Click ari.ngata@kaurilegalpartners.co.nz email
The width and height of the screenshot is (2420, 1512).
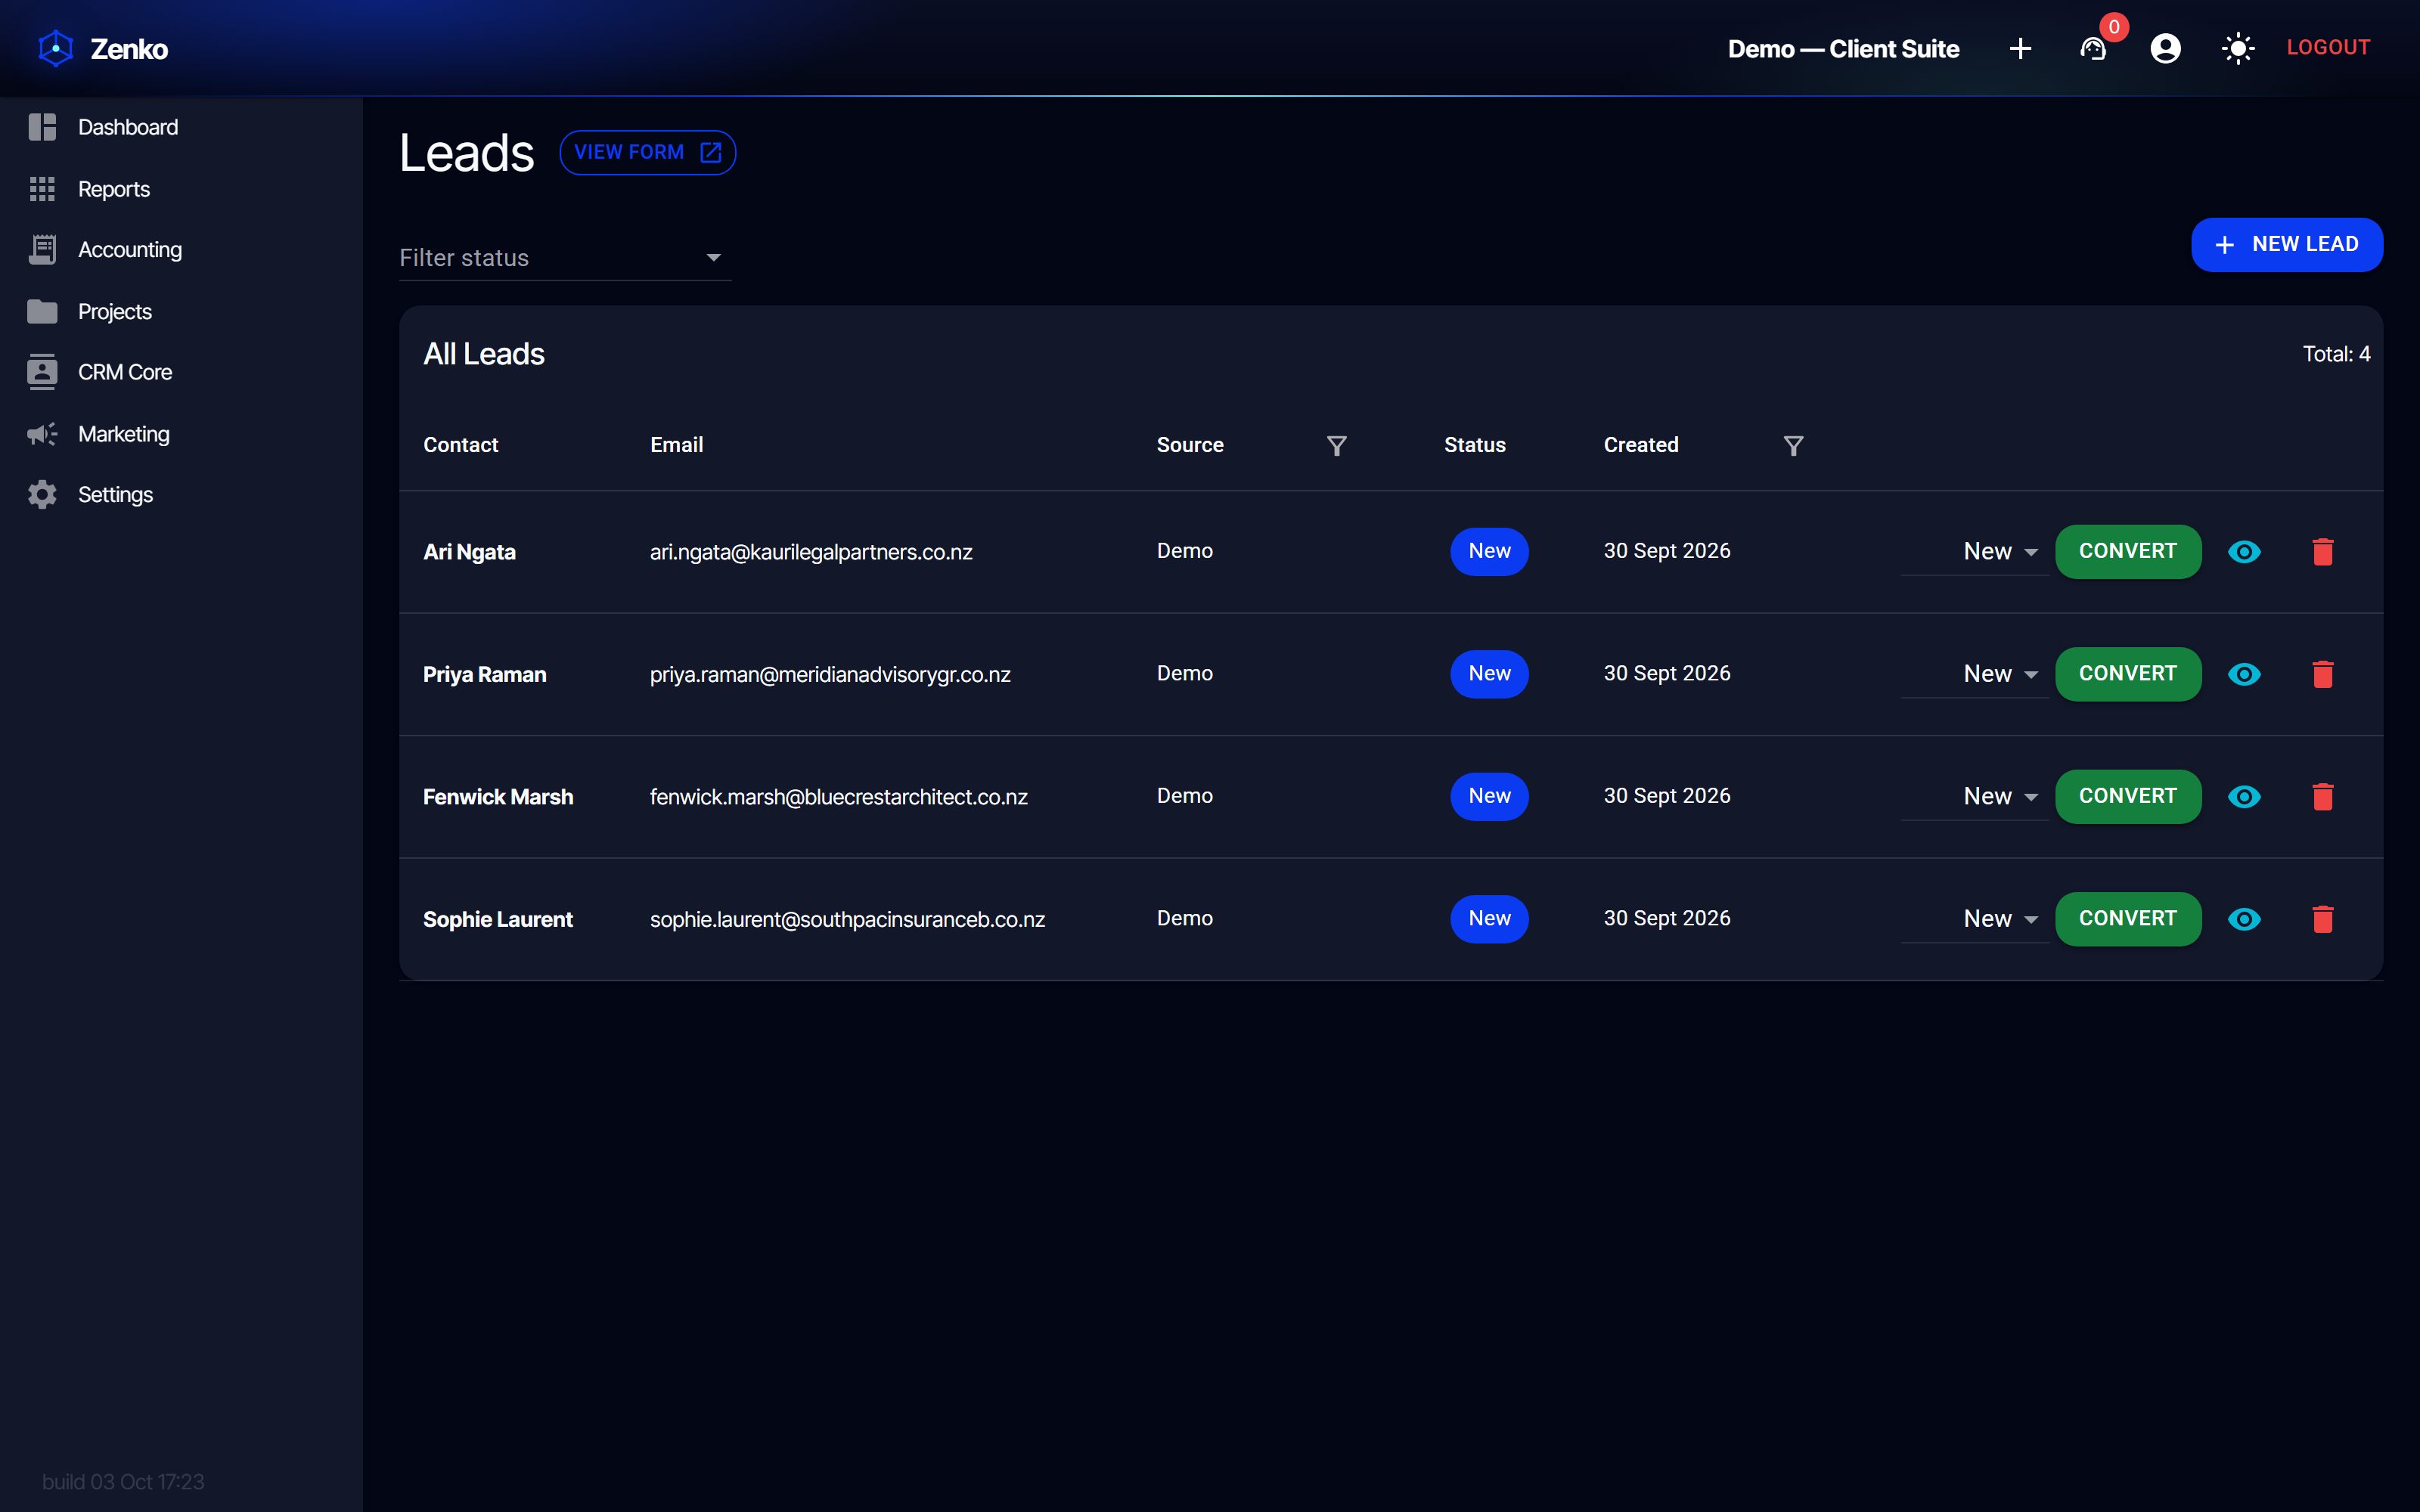pyautogui.click(x=811, y=552)
